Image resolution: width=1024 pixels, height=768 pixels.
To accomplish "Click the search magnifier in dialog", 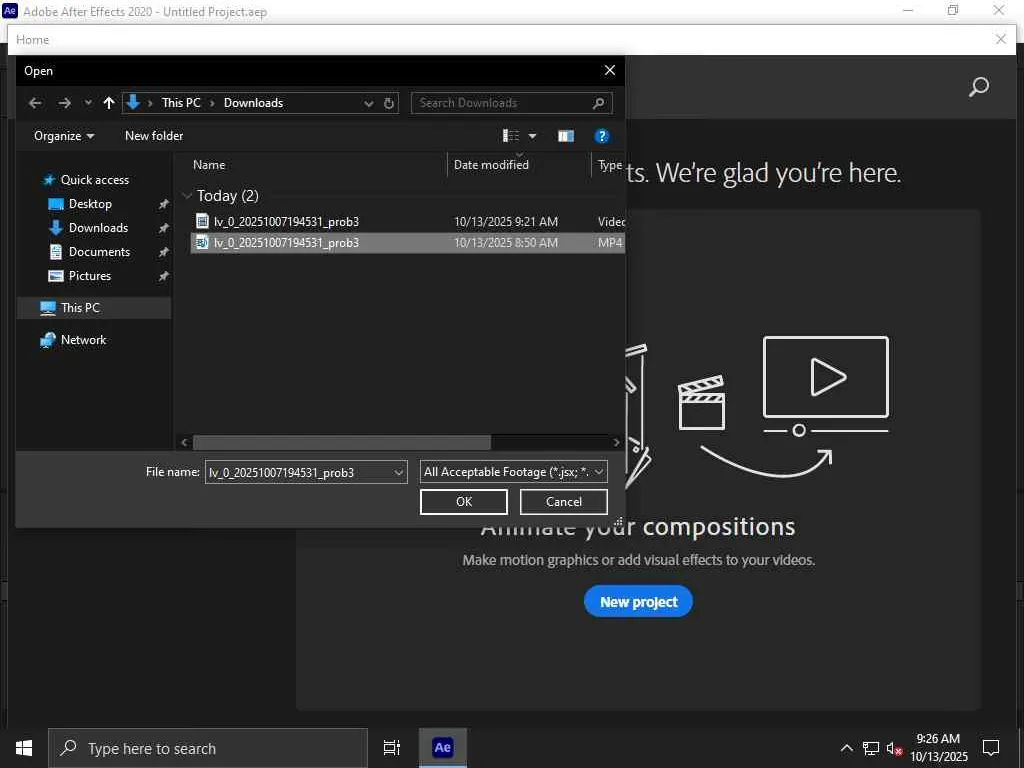I will coord(599,103).
